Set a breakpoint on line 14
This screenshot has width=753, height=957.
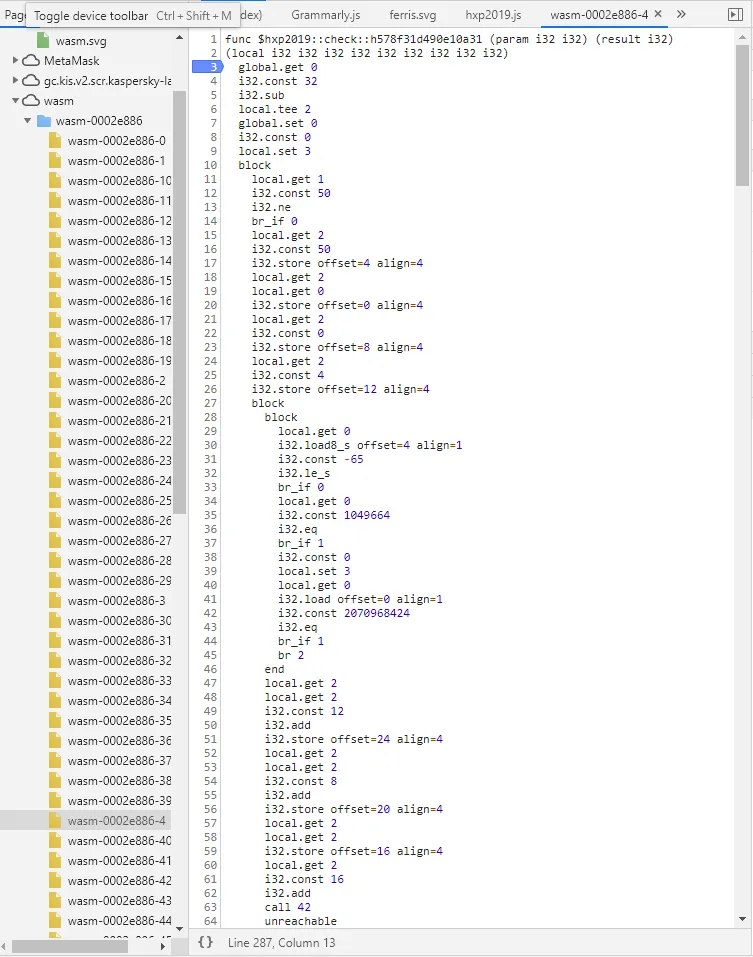click(x=210, y=221)
